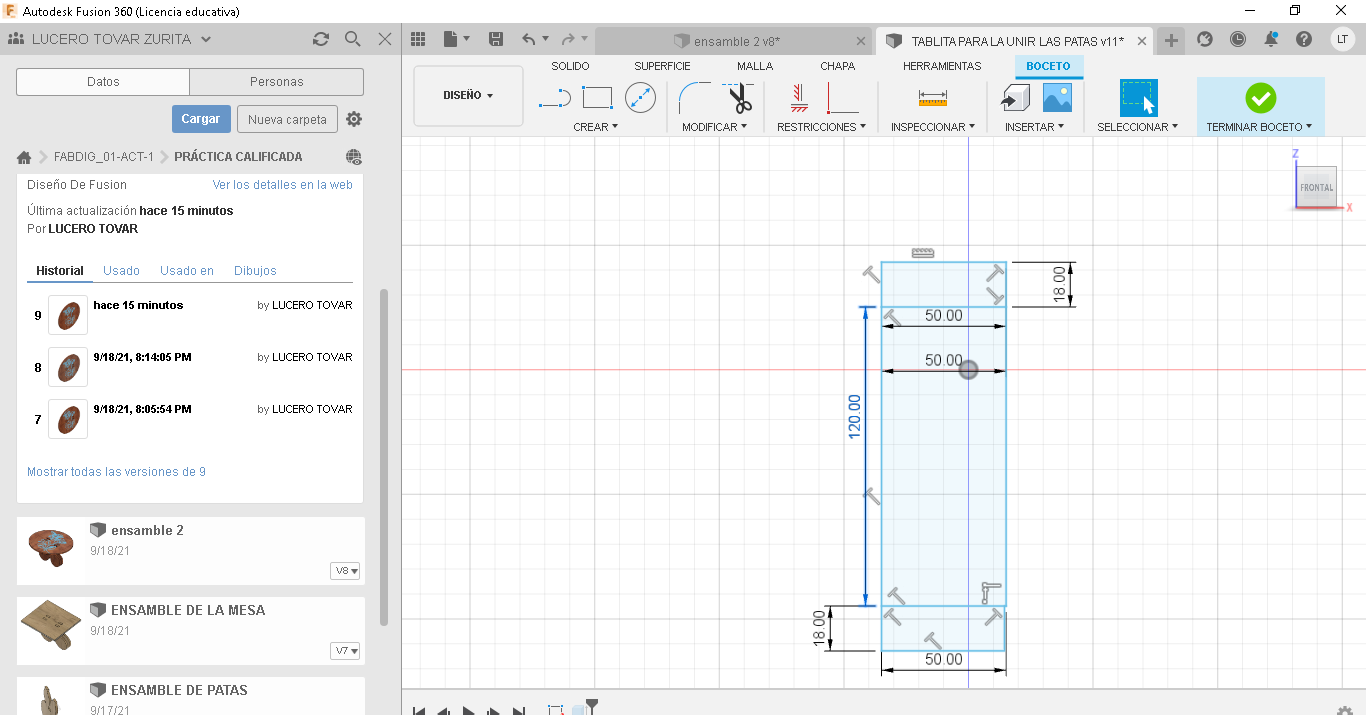Expand the SELECCIONAR menu
Viewport: 1366px width, 715px height.
pyautogui.click(x=1138, y=127)
